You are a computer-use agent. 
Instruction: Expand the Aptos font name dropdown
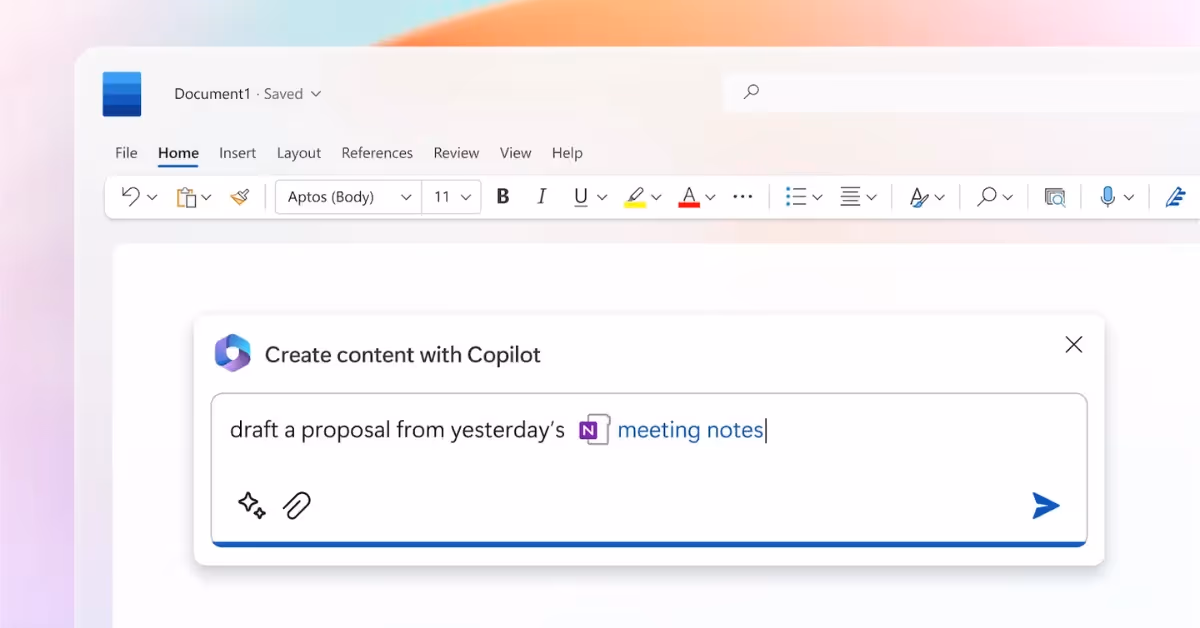coord(346,197)
